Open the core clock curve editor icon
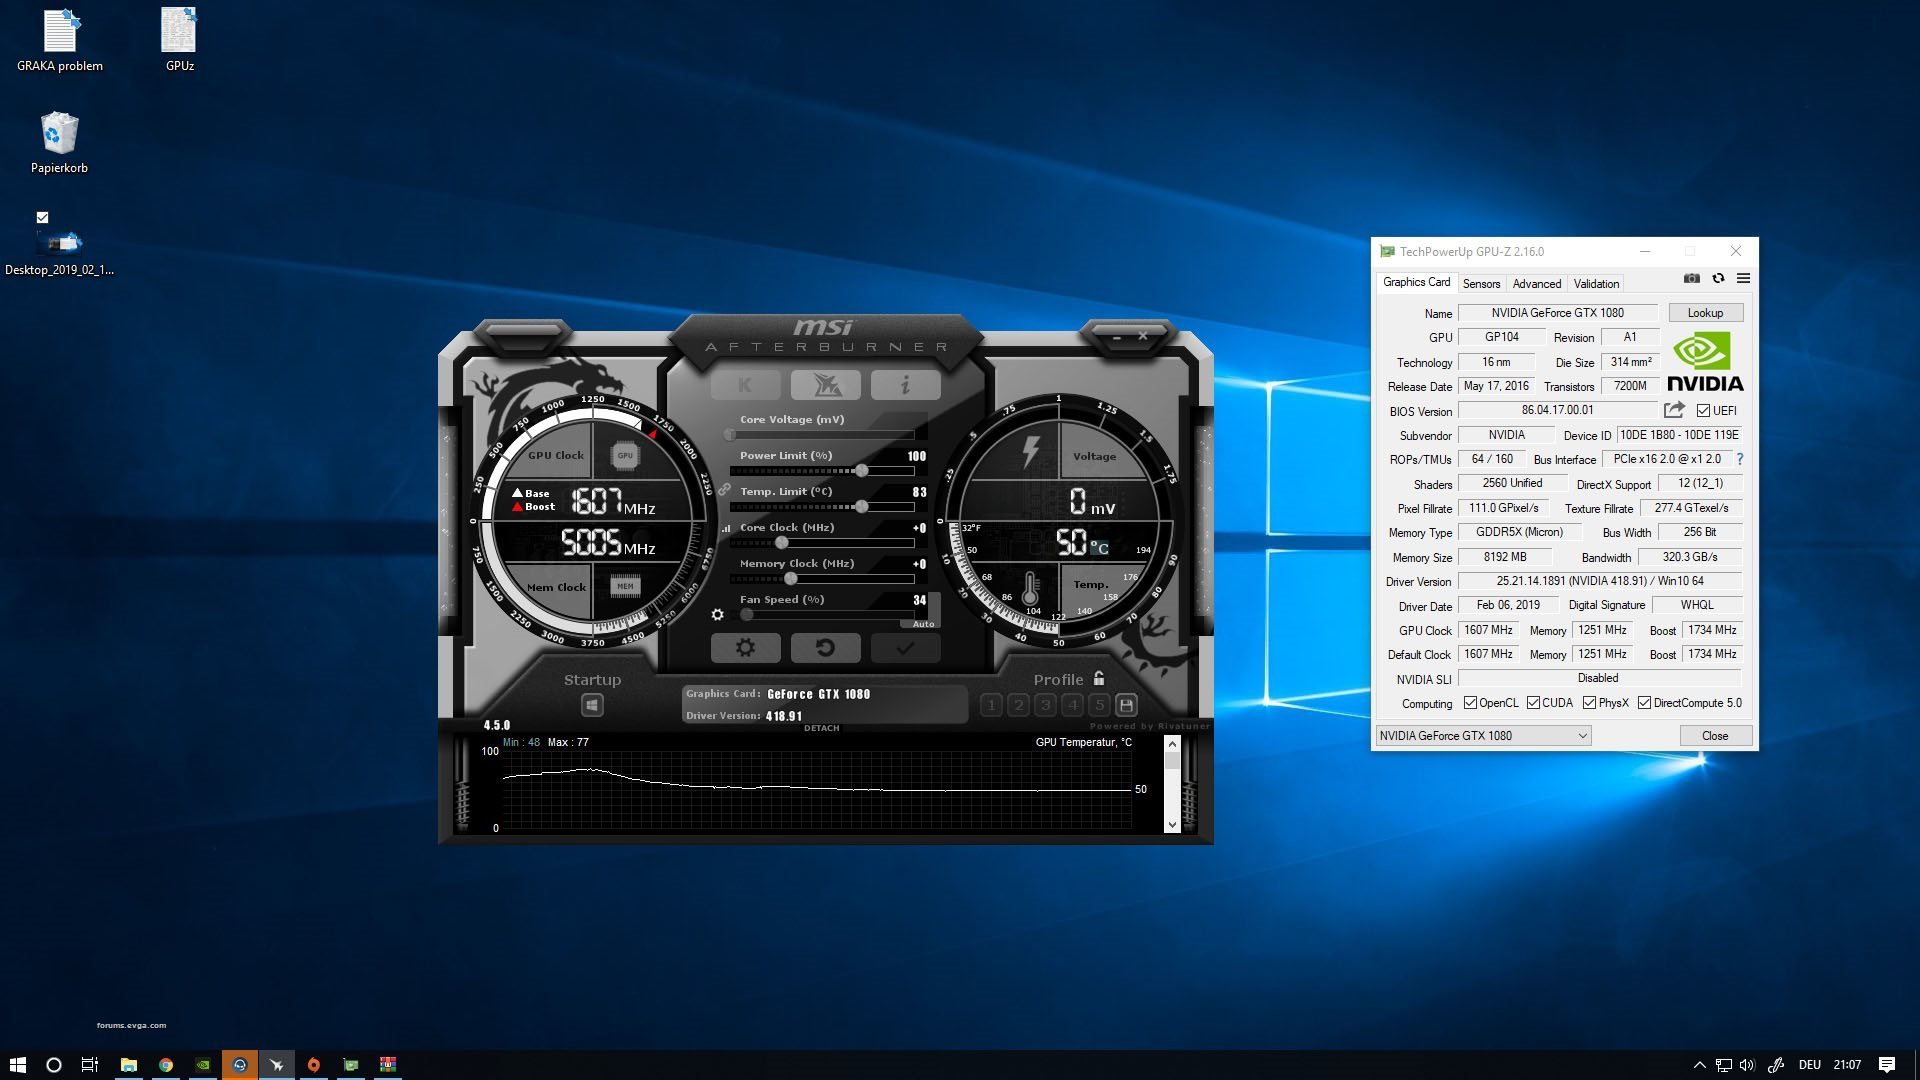Screen dimensions: 1920x1080 point(726,528)
